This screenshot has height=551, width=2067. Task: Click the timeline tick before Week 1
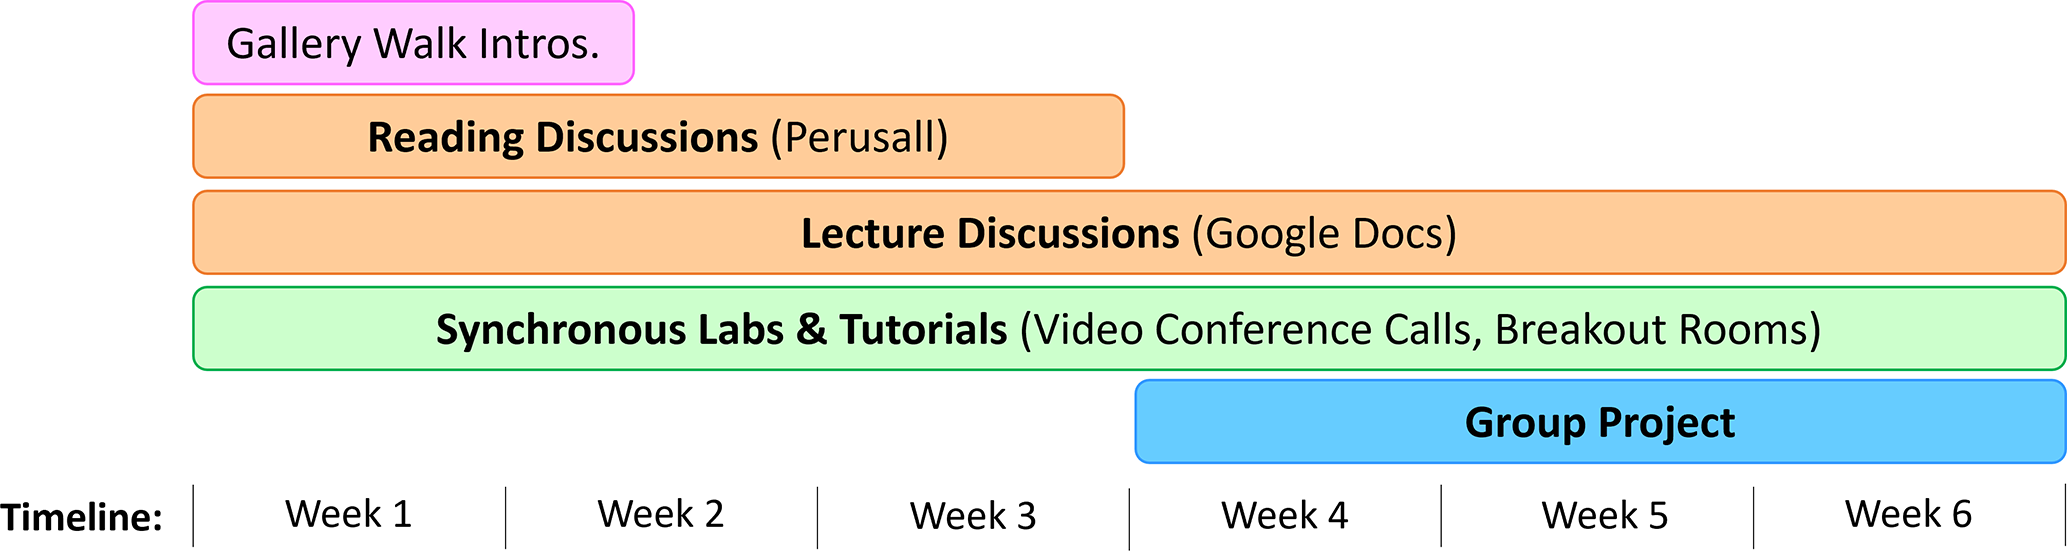click(194, 516)
